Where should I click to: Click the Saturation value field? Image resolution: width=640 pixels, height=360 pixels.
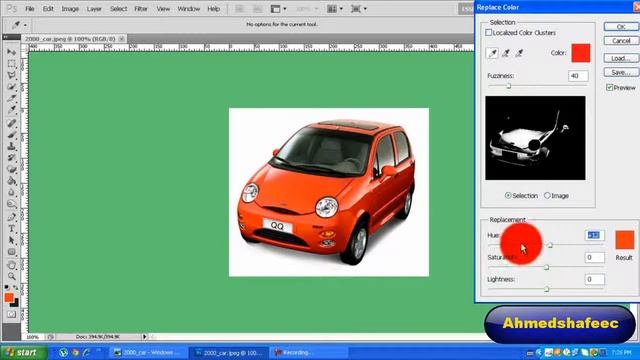[594, 257]
